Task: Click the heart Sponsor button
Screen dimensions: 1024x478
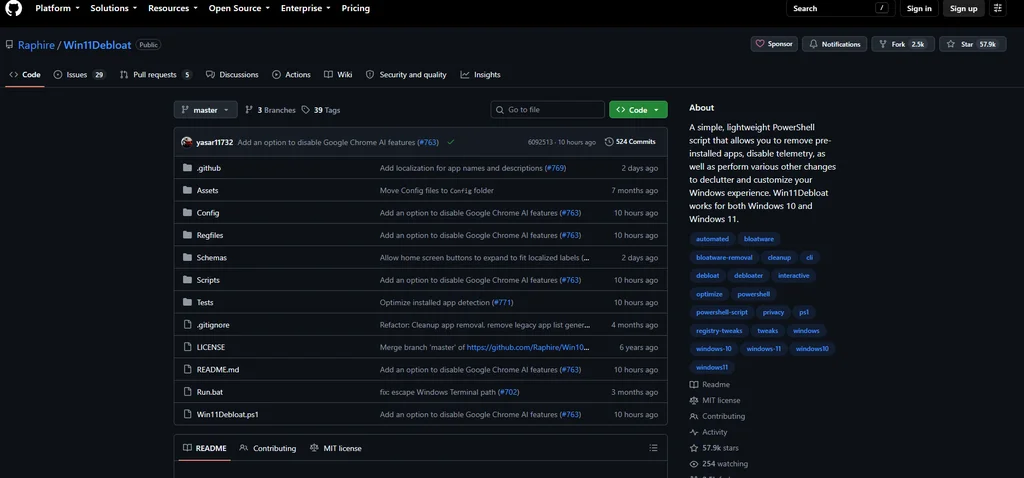Action: (774, 44)
